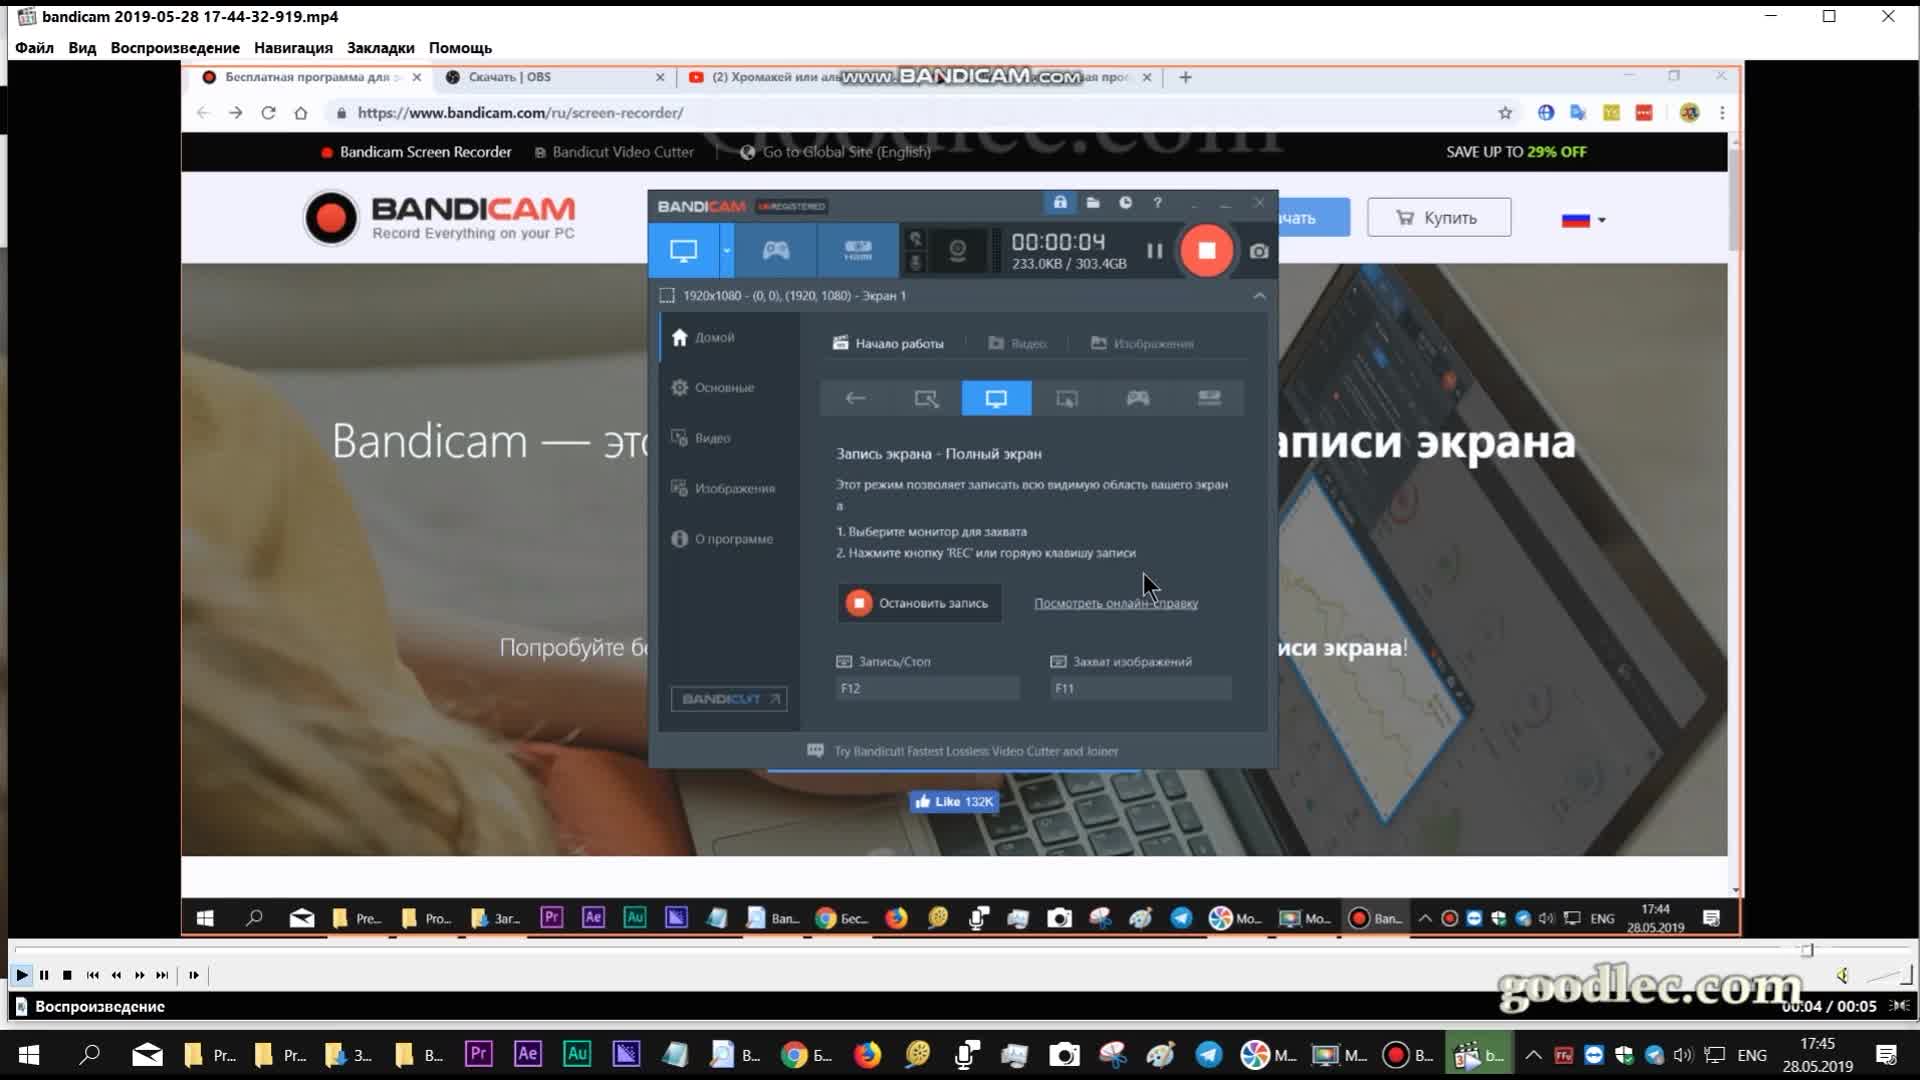Click the 00:04 / 00:05 time display

pyautogui.click(x=1829, y=1006)
